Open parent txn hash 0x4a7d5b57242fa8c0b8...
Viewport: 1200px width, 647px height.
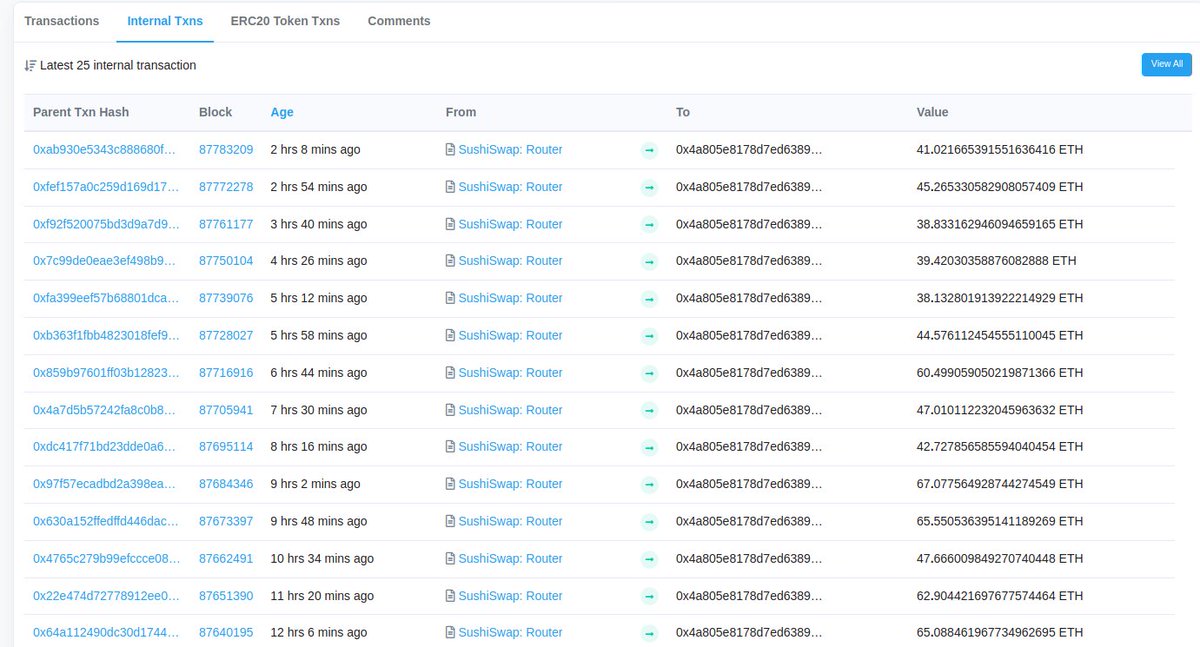pos(105,410)
